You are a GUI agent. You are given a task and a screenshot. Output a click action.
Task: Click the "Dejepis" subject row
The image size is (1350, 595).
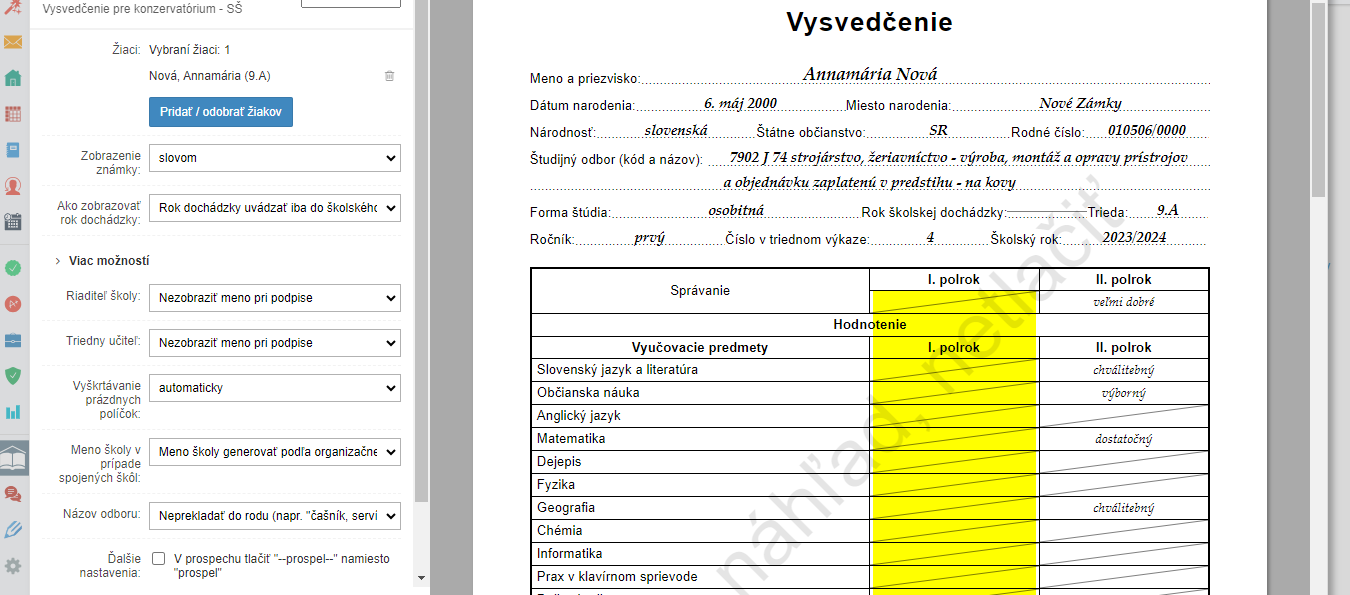point(700,462)
